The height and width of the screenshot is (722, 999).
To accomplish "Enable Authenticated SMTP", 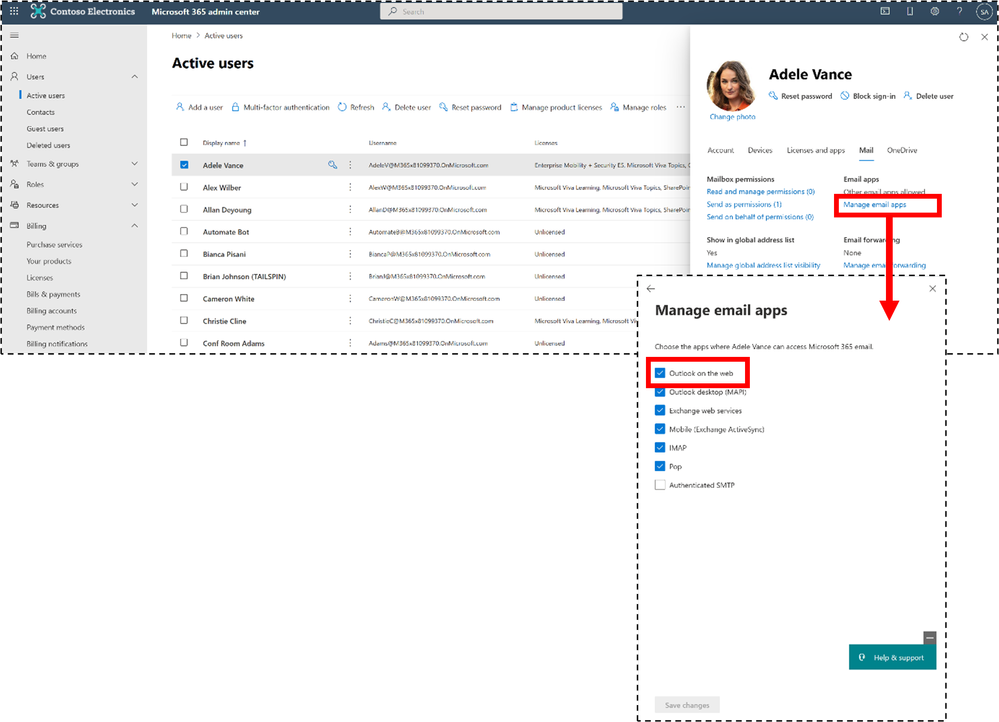I will click(x=660, y=485).
